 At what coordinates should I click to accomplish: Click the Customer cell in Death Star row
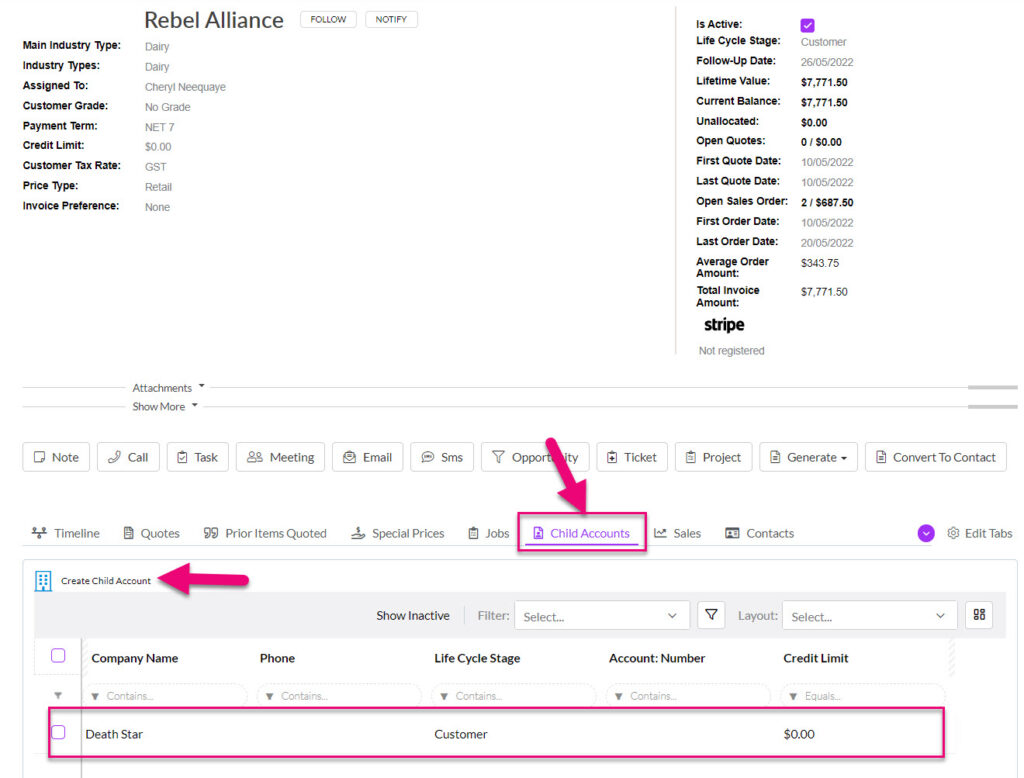coord(461,734)
